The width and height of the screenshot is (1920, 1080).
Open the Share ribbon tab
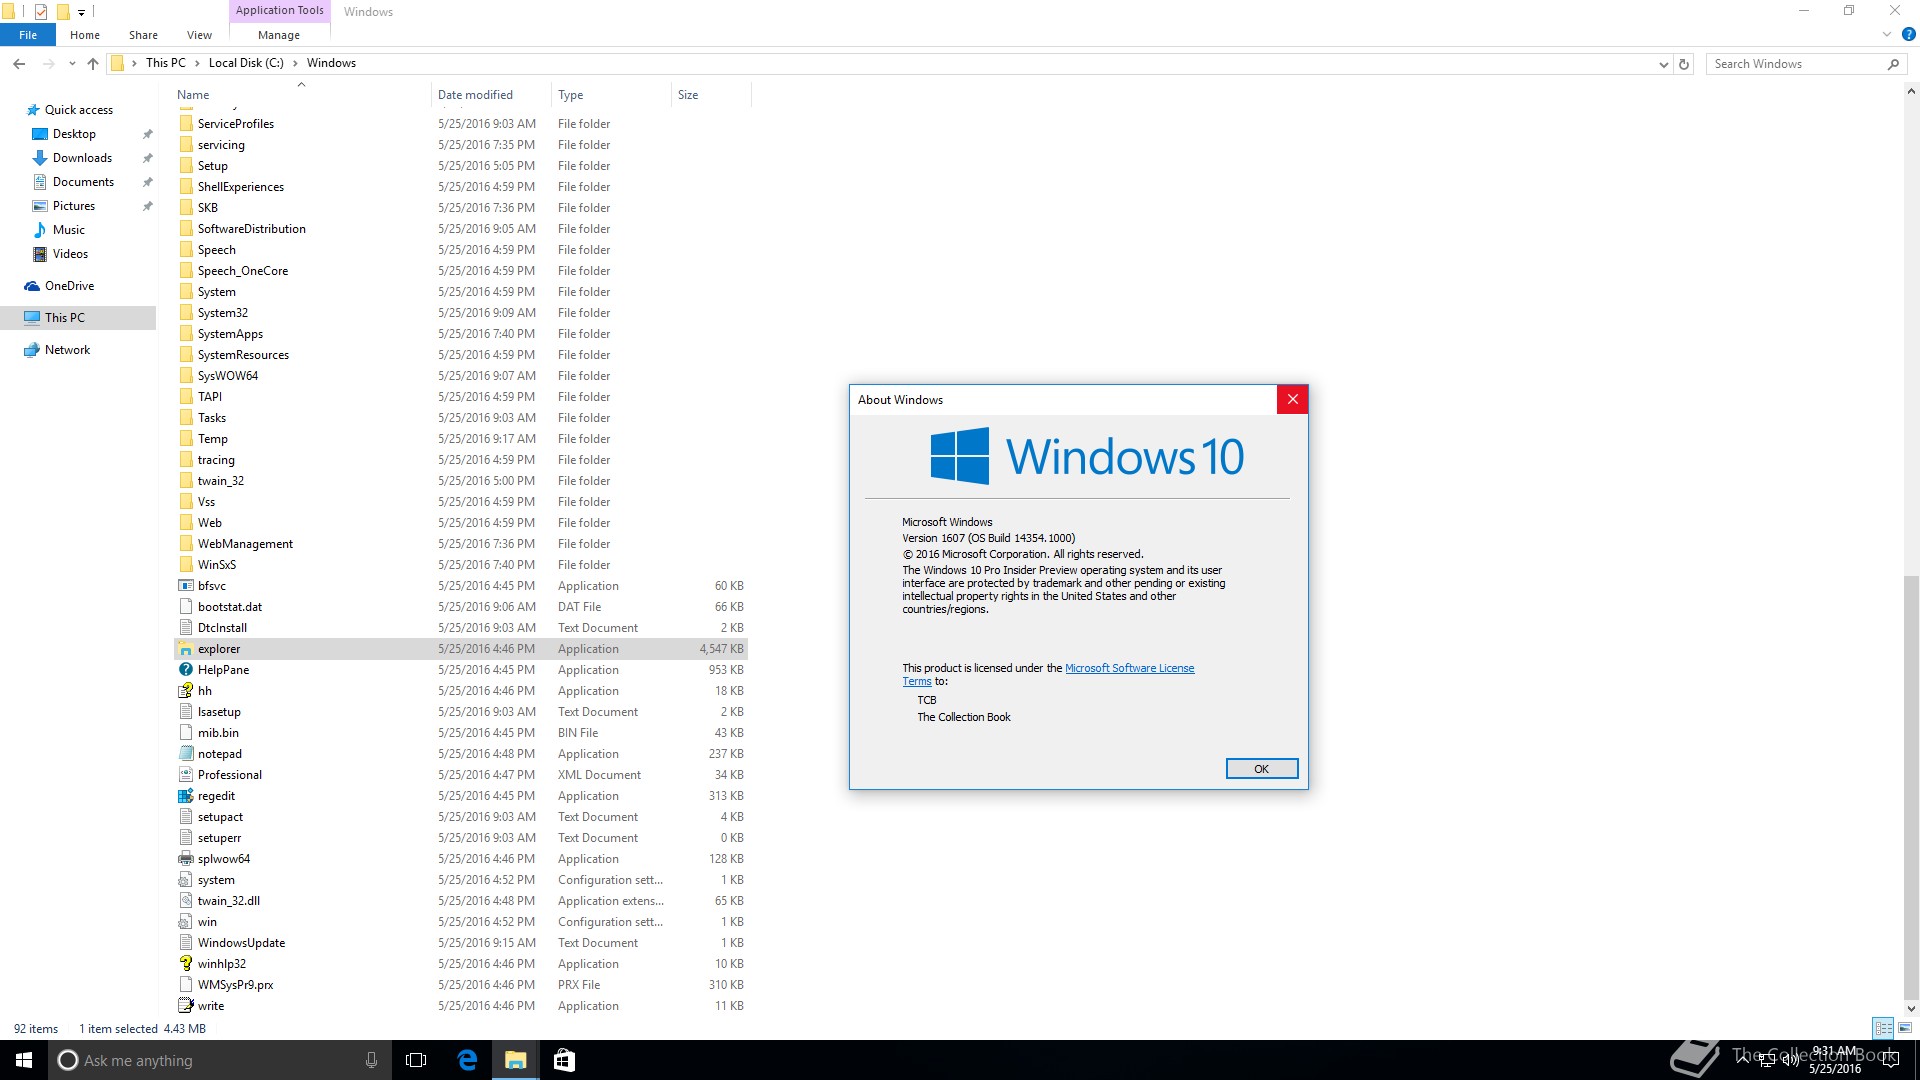[143, 35]
